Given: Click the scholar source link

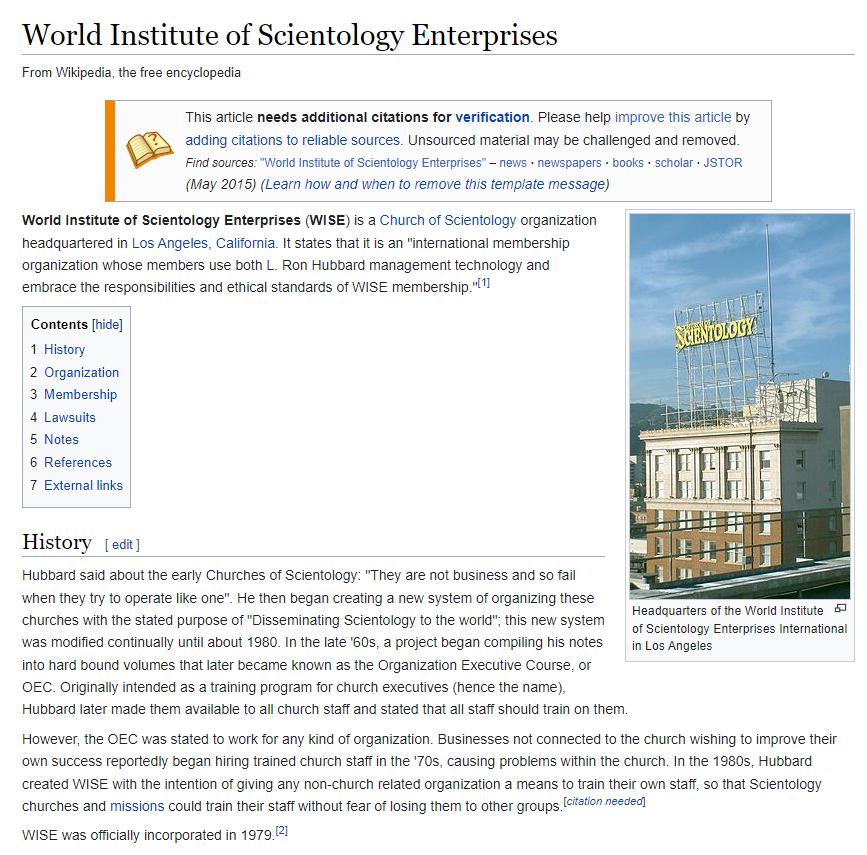Looking at the screenshot, I should click(x=673, y=163).
